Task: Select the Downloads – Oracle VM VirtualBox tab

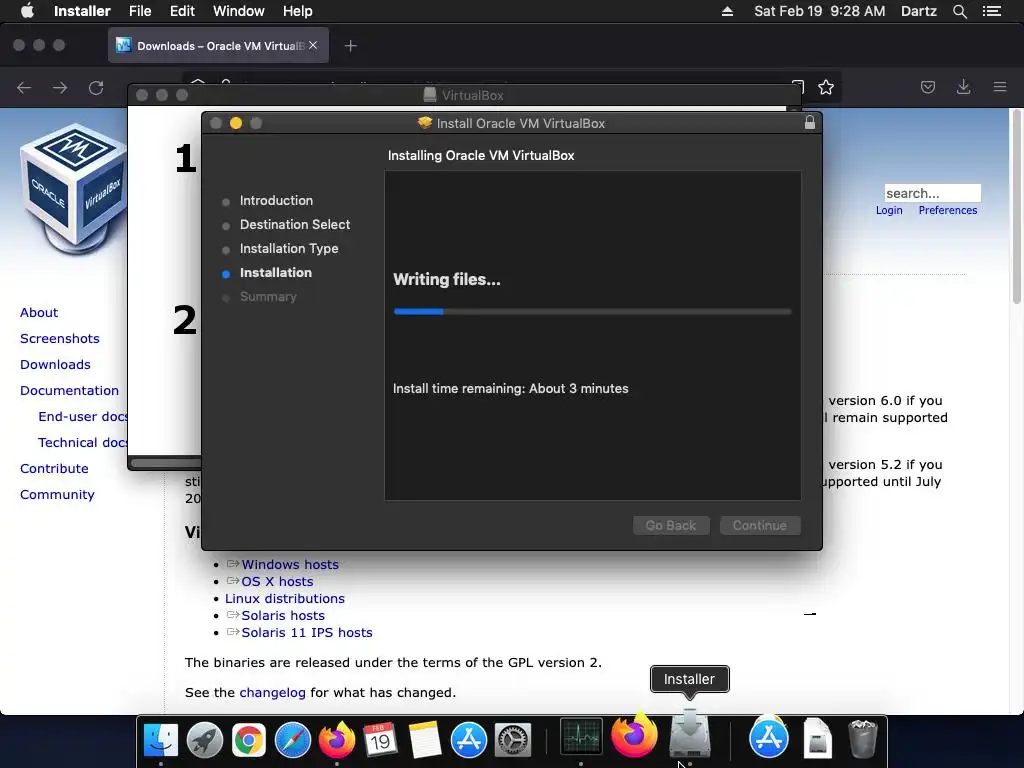Action: pos(218,46)
